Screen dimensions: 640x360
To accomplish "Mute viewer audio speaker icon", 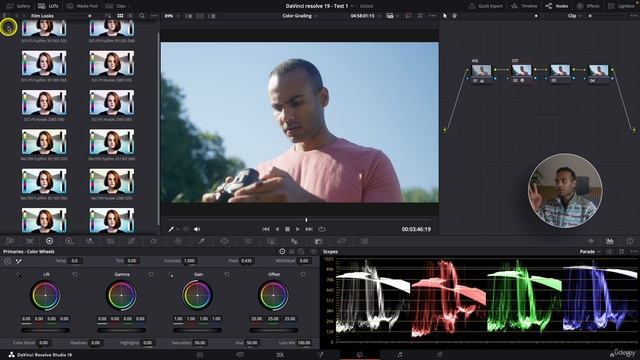I will point(197,229).
